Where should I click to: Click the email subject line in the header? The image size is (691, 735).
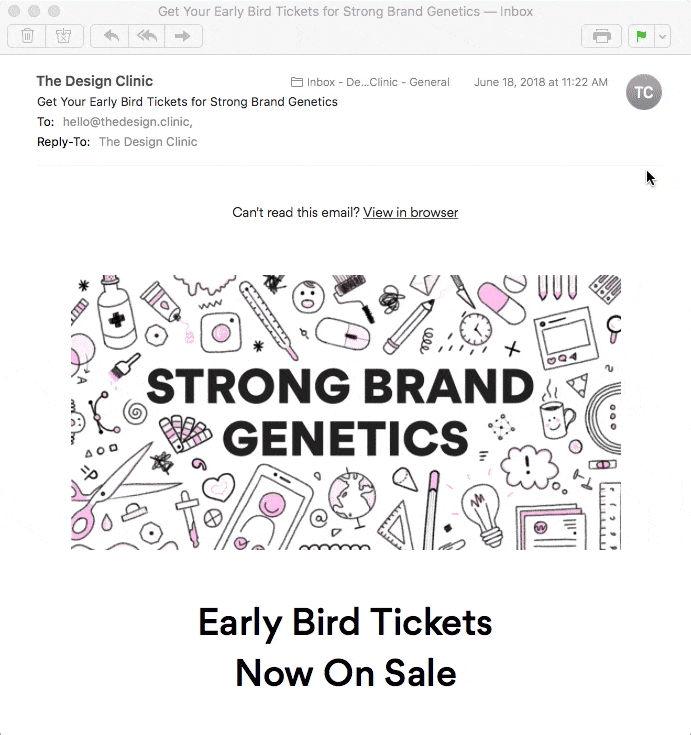point(187,102)
